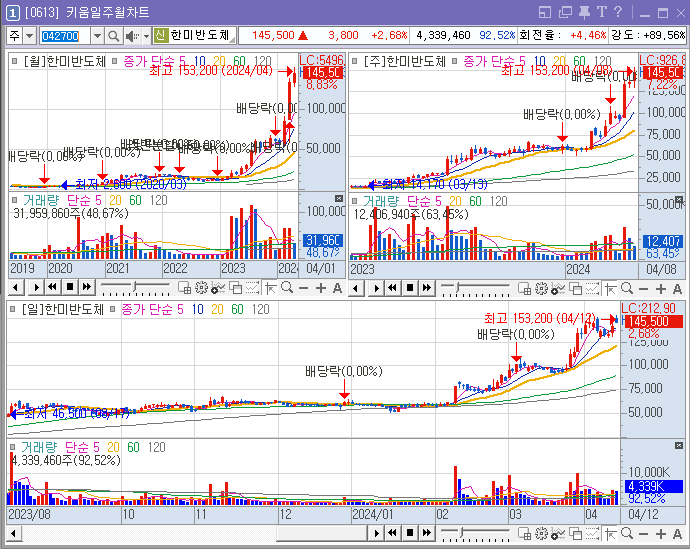Toggle the [일]한미반도체 chart title box
The image size is (690, 549).
coord(13,309)
